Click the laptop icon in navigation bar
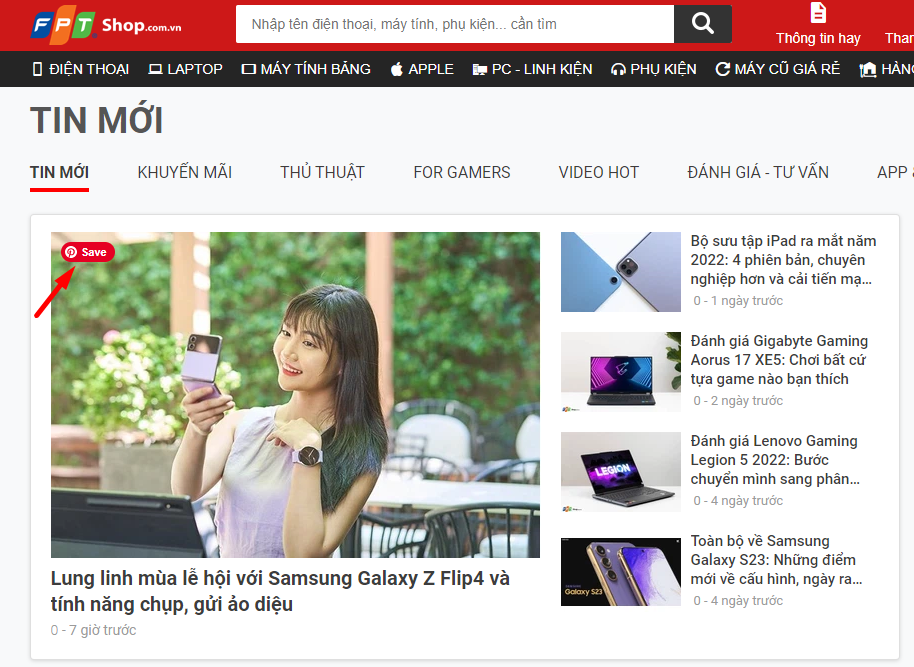914x667 pixels. click(155, 69)
